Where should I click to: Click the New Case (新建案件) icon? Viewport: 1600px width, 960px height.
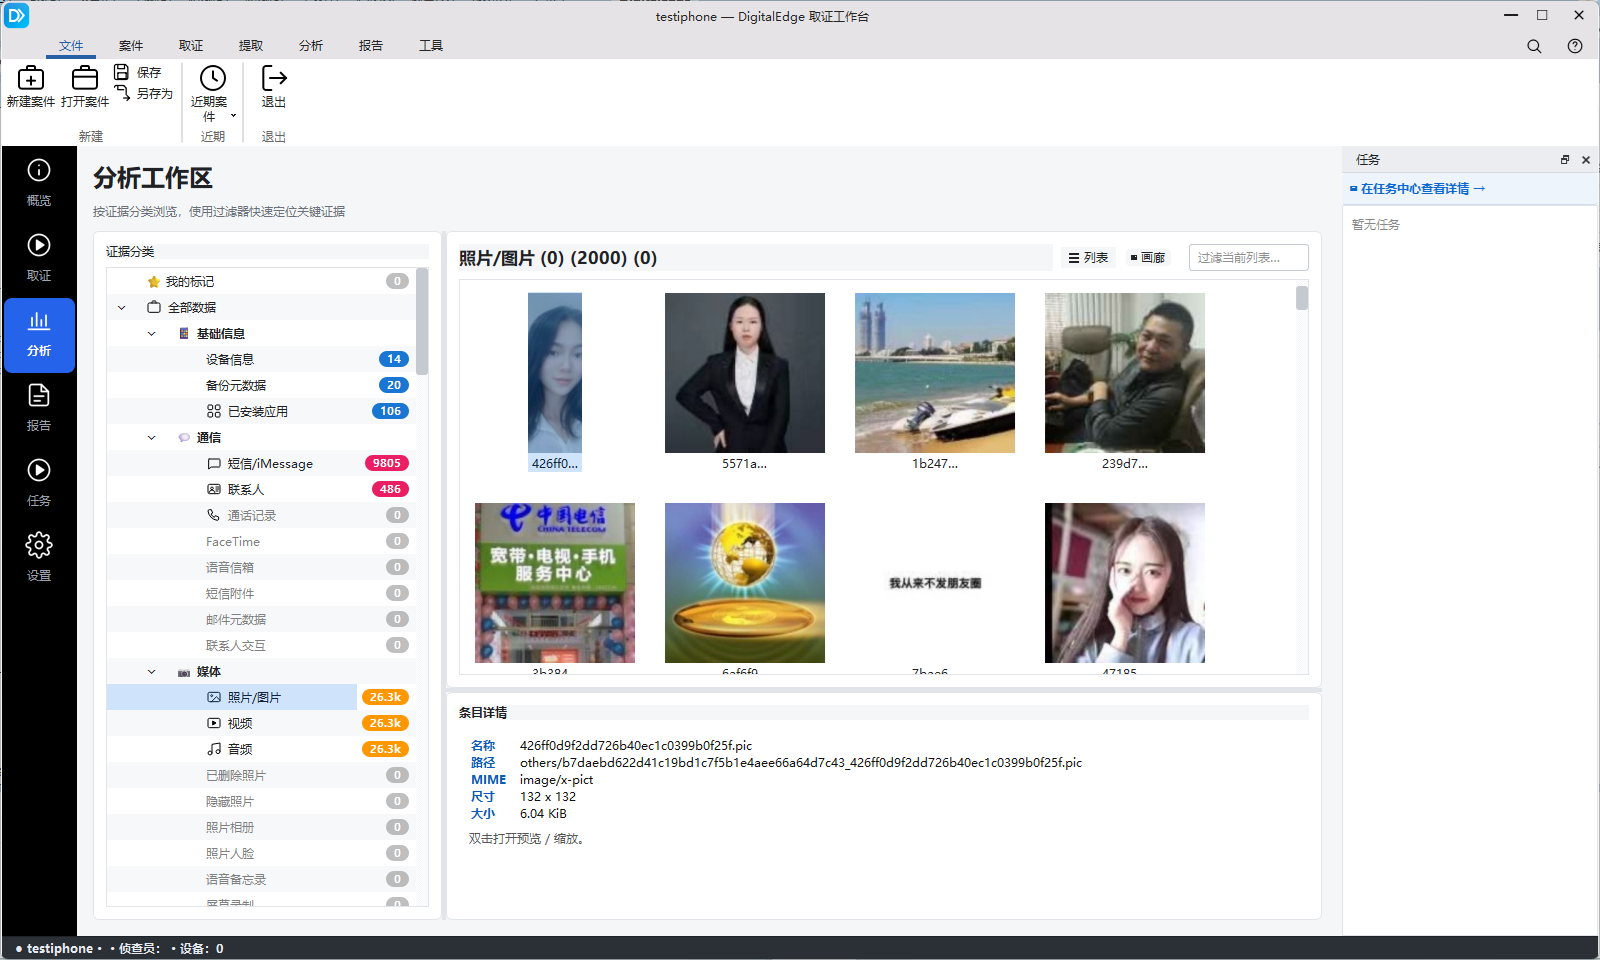pyautogui.click(x=31, y=78)
